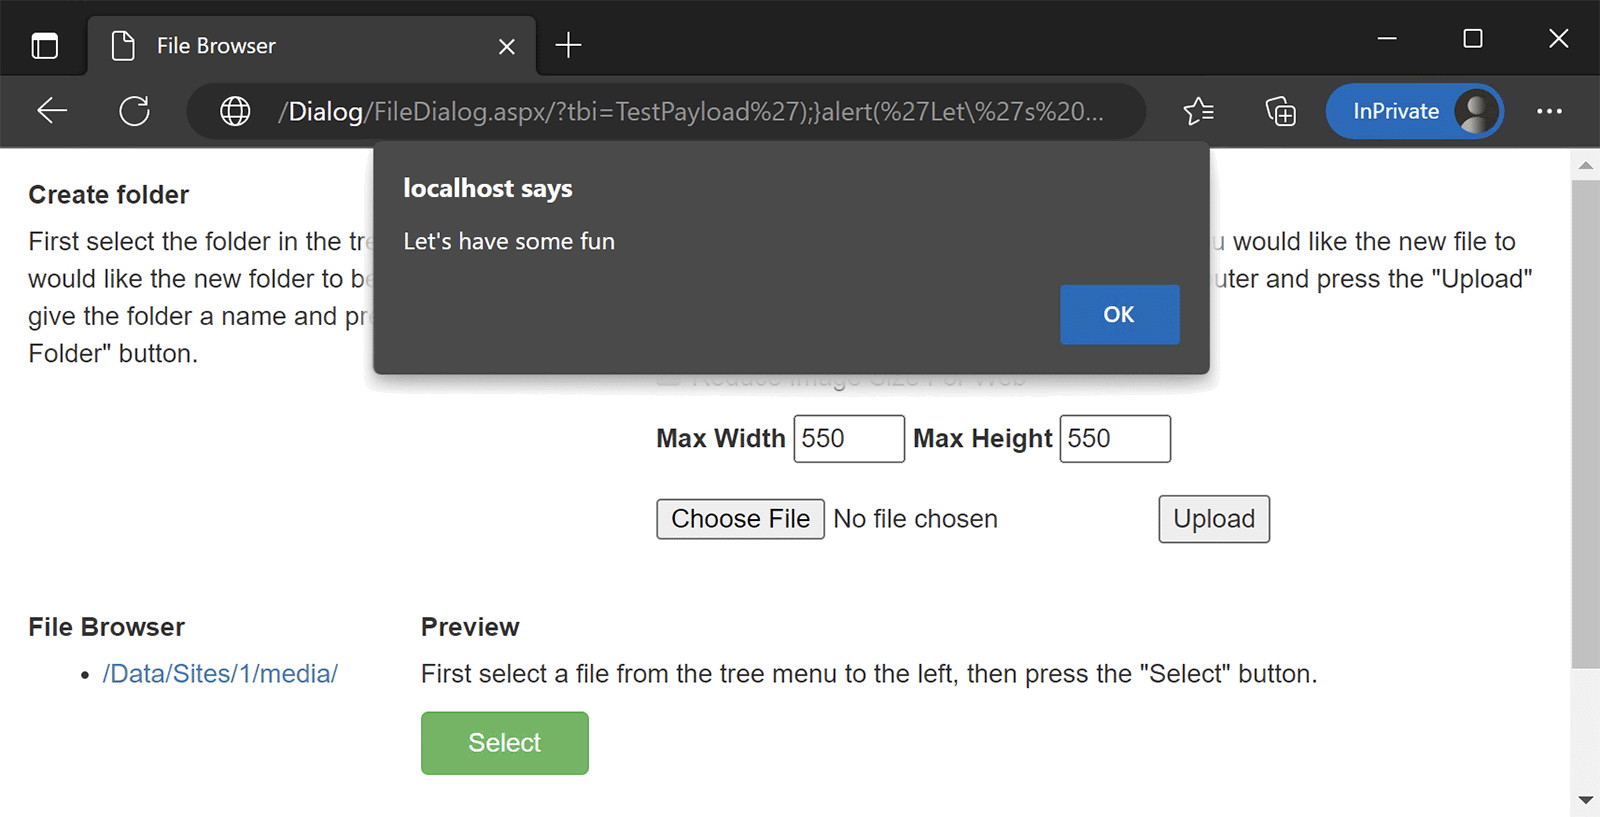Click inside the Max Width field

pos(848,438)
